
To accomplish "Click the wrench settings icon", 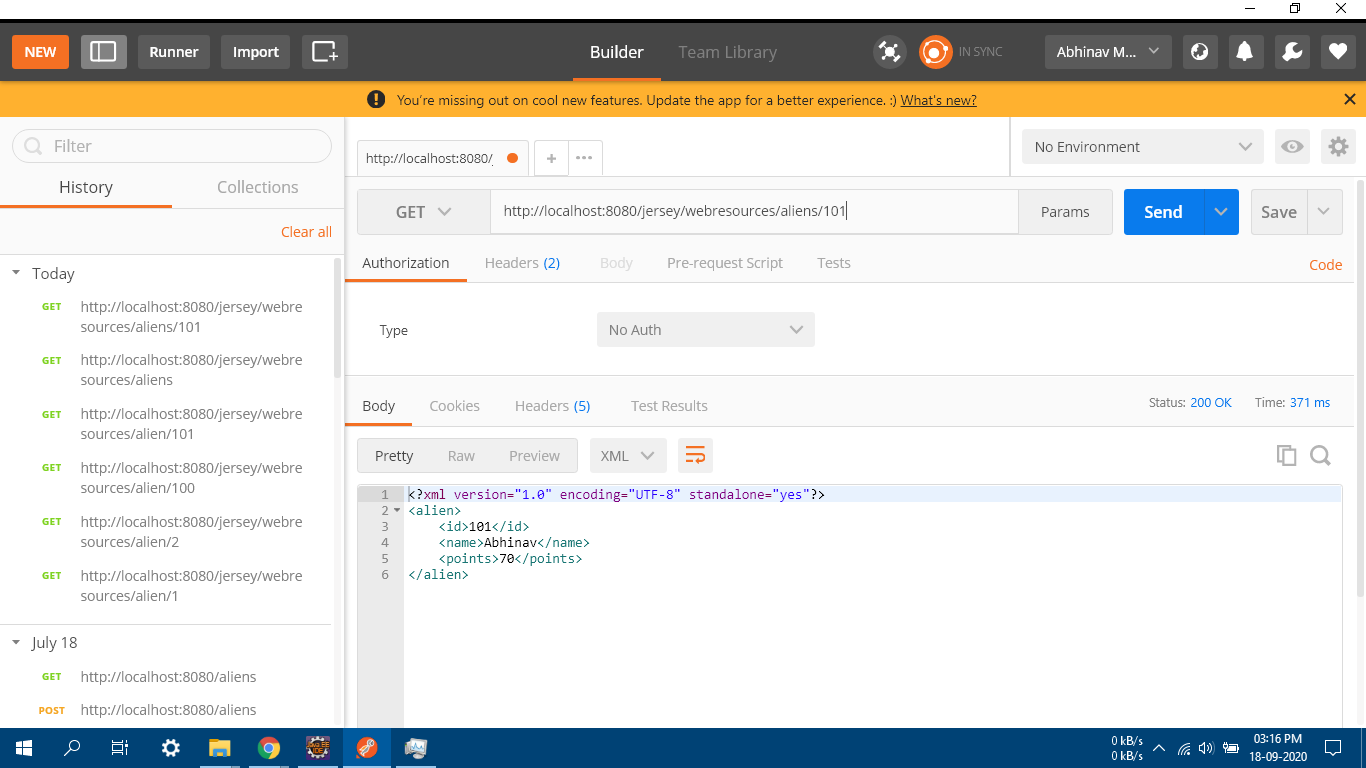I will tap(1291, 51).
